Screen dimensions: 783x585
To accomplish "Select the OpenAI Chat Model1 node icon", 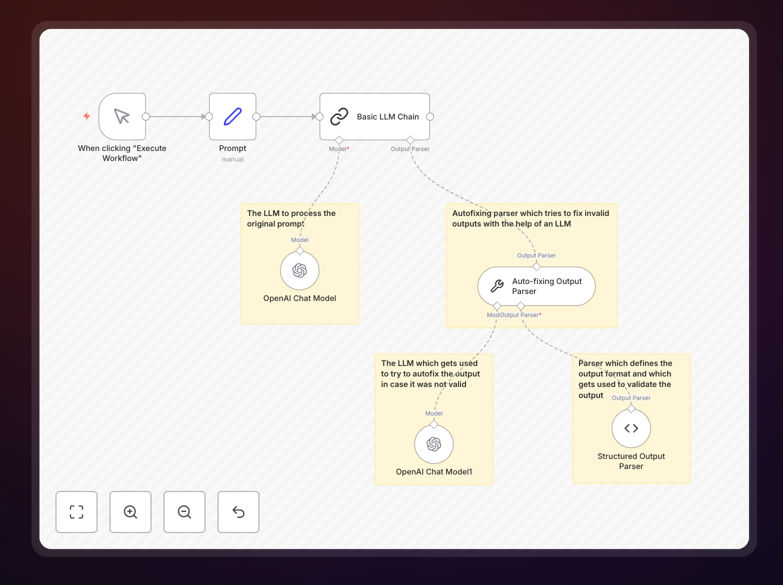I will pos(434,444).
